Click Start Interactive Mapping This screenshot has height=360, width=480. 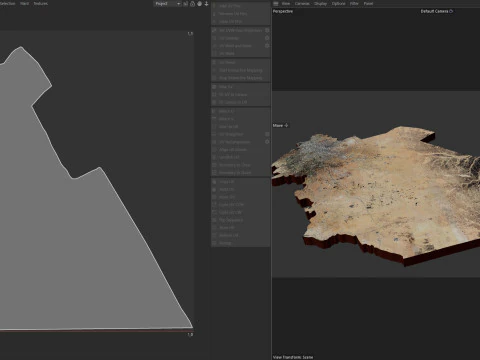pos(240,70)
